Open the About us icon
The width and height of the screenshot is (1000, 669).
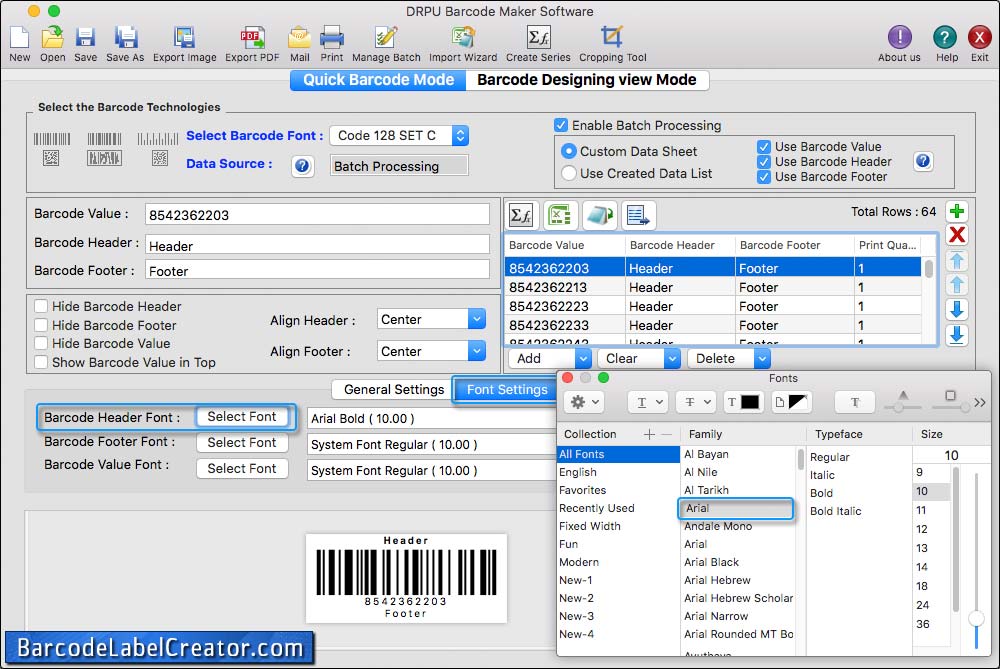tap(899, 37)
